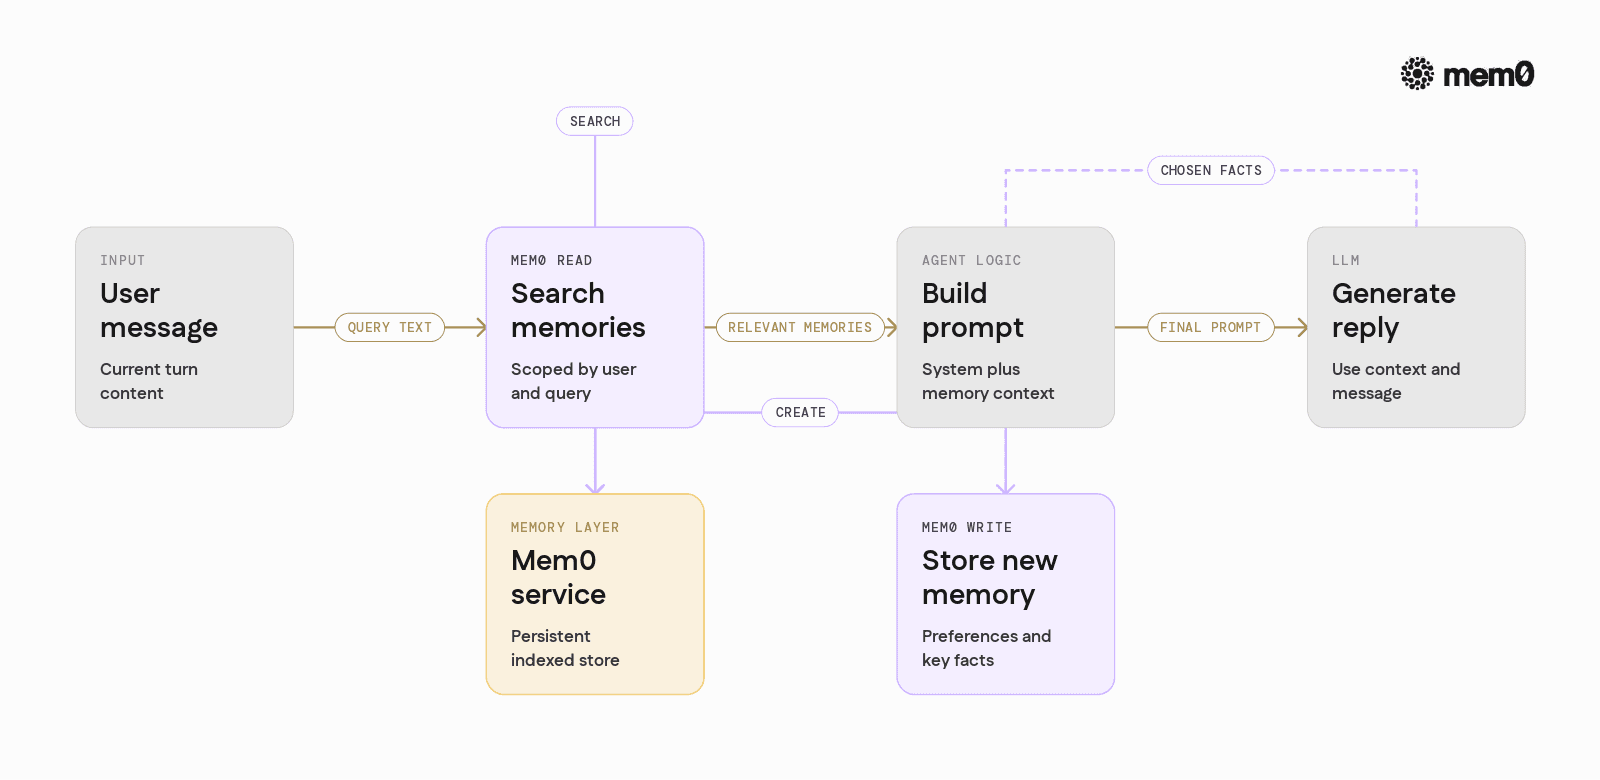1600x780 pixels.
Task: Click the INPUT caption text
Action: point(123,260)
